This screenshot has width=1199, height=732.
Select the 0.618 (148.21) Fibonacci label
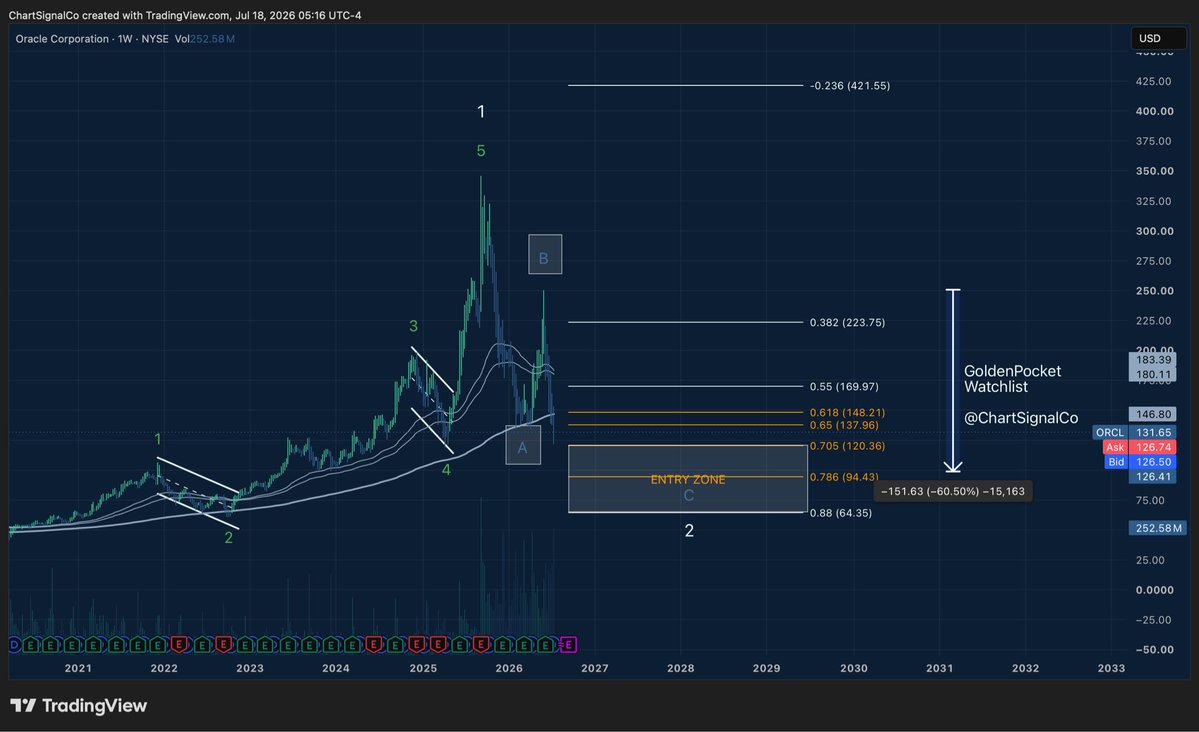(x=847, y=412)
